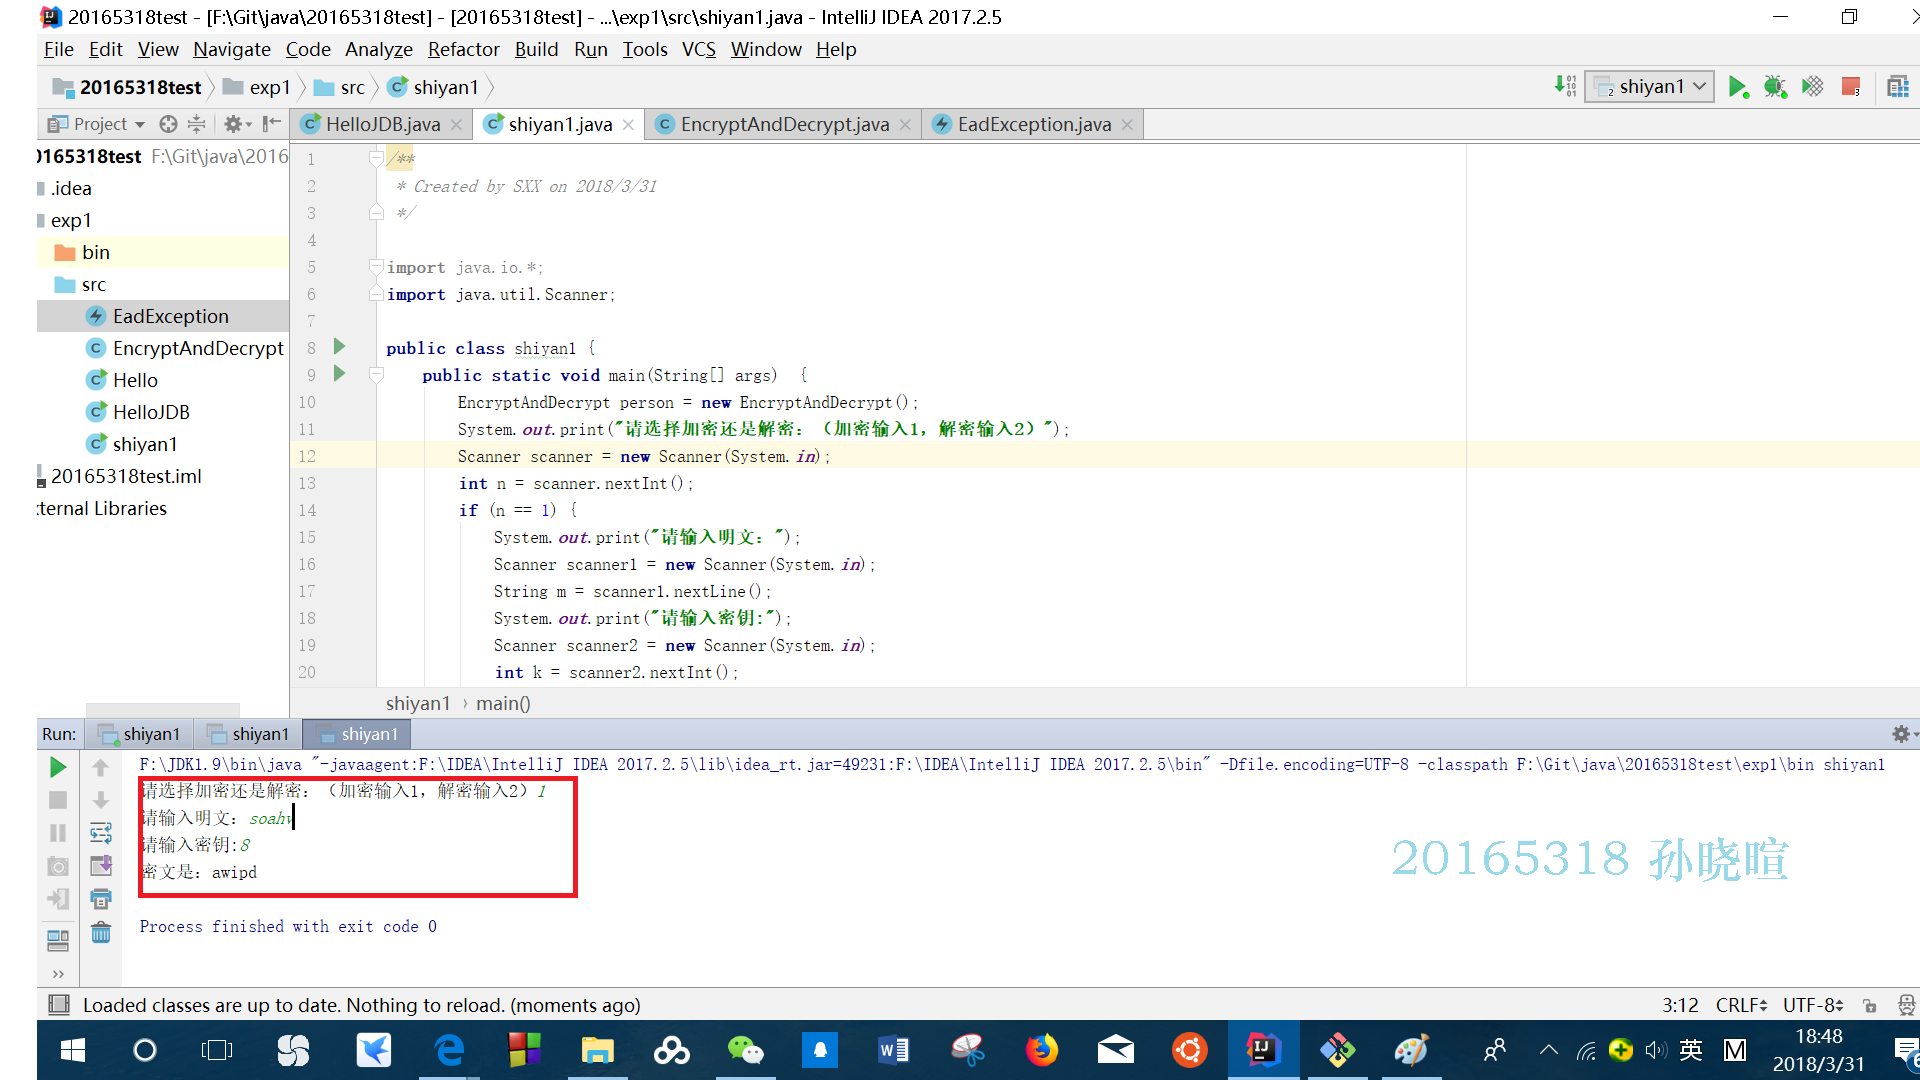Click the Pause Output icon
The width and height of the screenshot is (1920, 1080).
click(58, 833)
